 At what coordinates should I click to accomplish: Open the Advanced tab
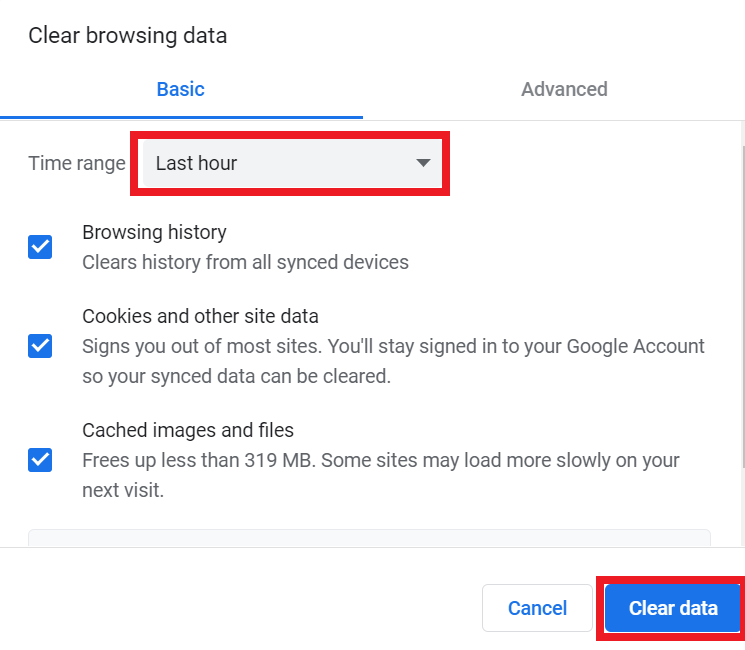pos(564,89)
